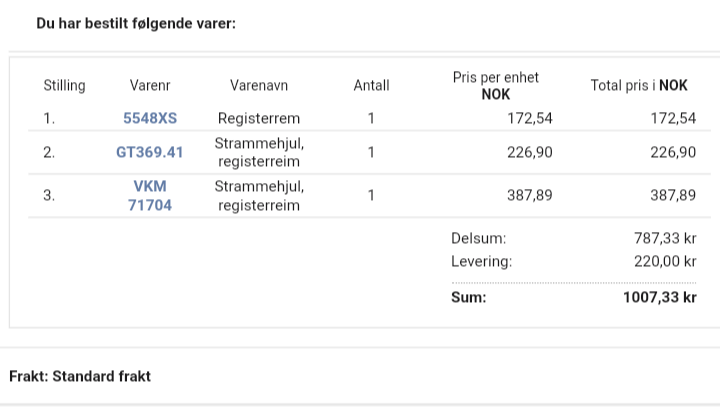
Task: Select the 226,90 total price in row two
Action: click(x=673, y=152)
